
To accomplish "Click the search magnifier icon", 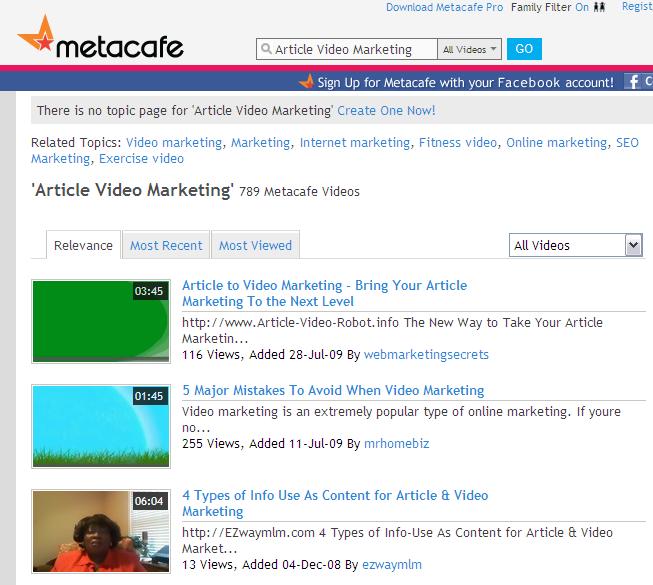I will click(266, 49).
